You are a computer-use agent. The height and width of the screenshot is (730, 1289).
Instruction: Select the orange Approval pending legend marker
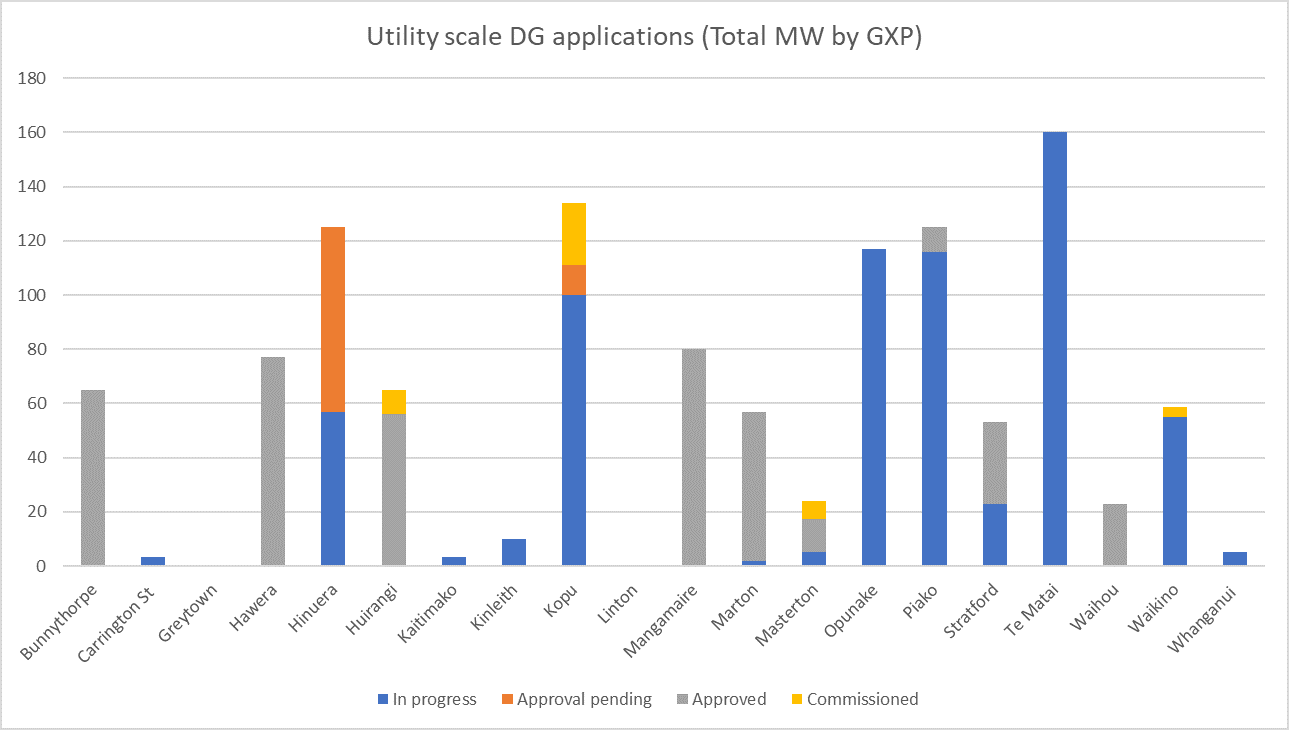tap(510, 699)
